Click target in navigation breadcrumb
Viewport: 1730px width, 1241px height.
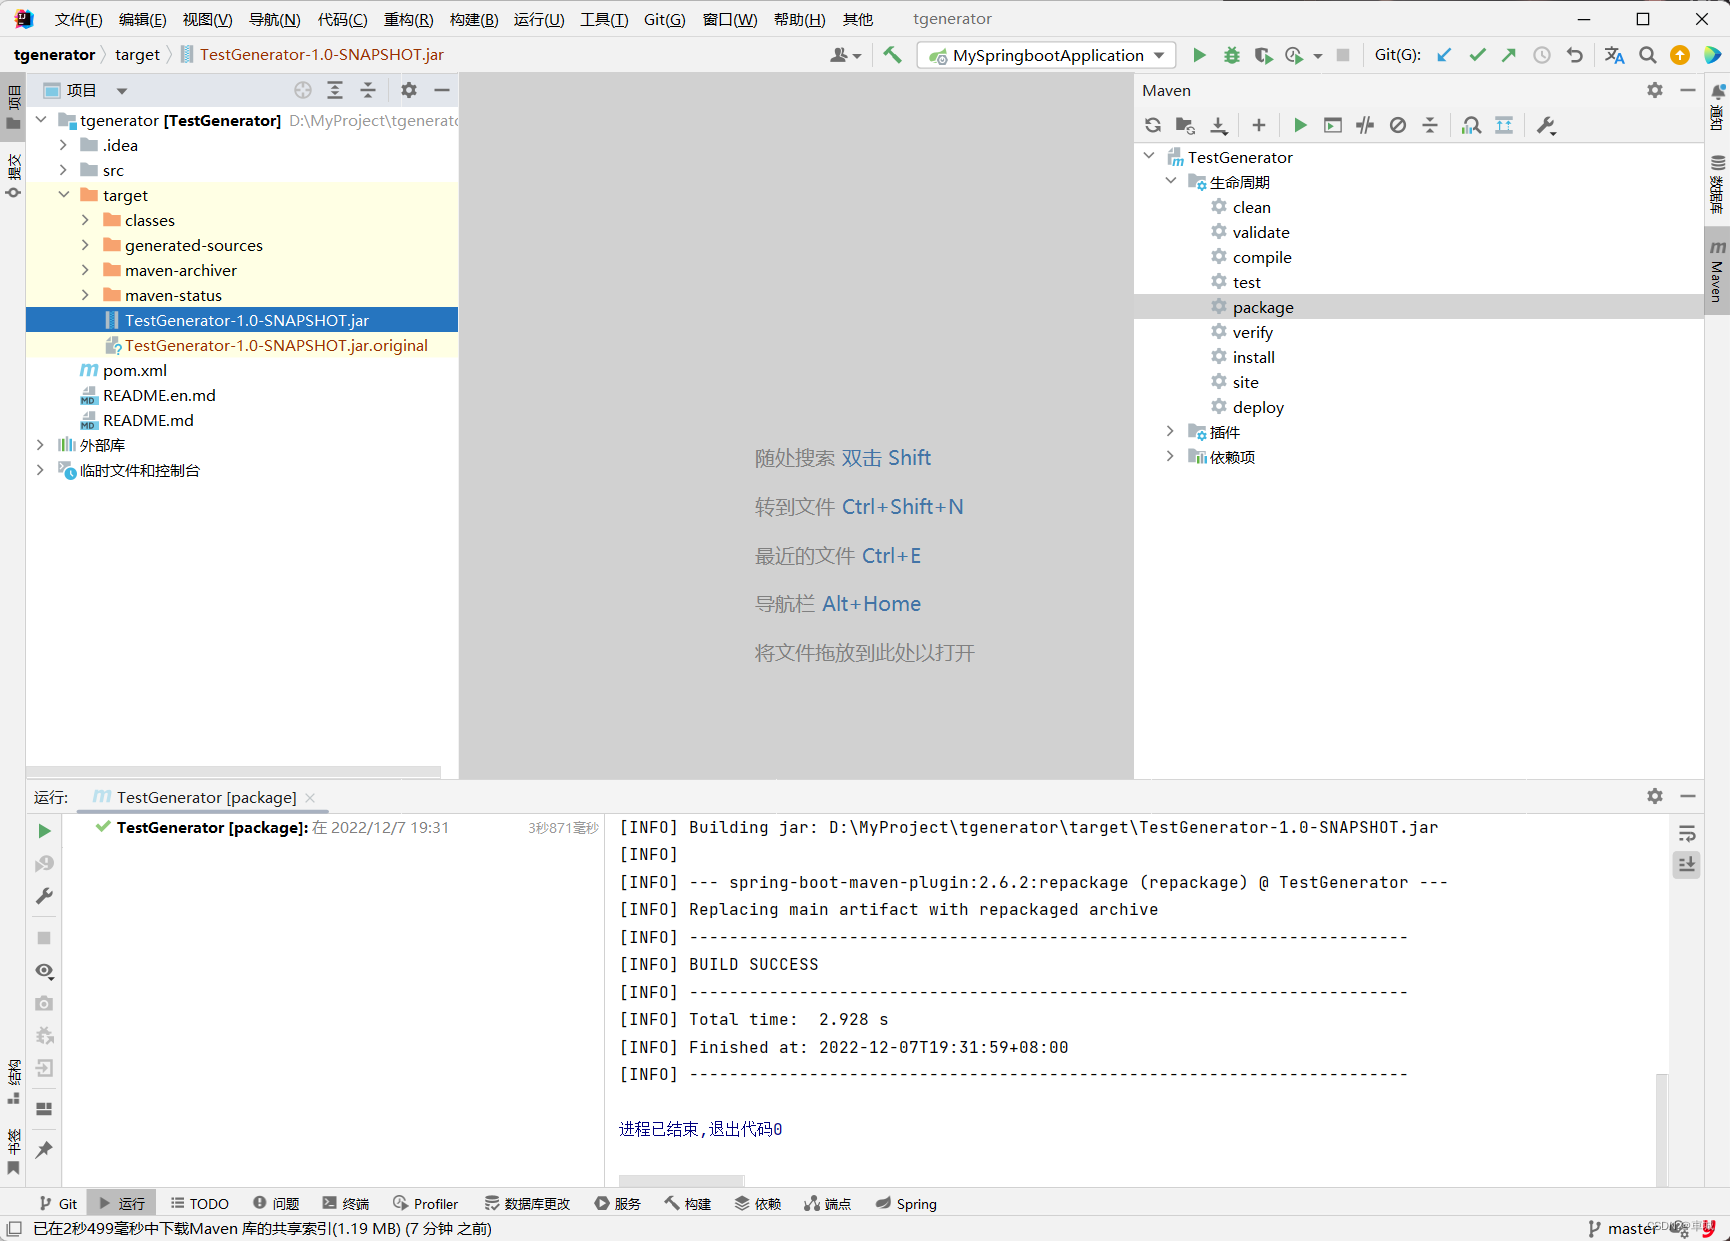(137, 55)
